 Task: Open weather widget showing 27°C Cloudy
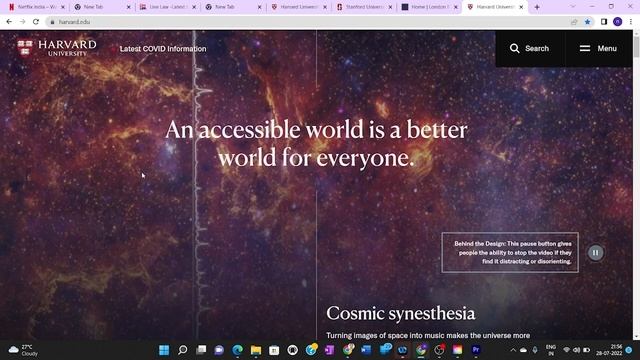[x=24, y=350]
